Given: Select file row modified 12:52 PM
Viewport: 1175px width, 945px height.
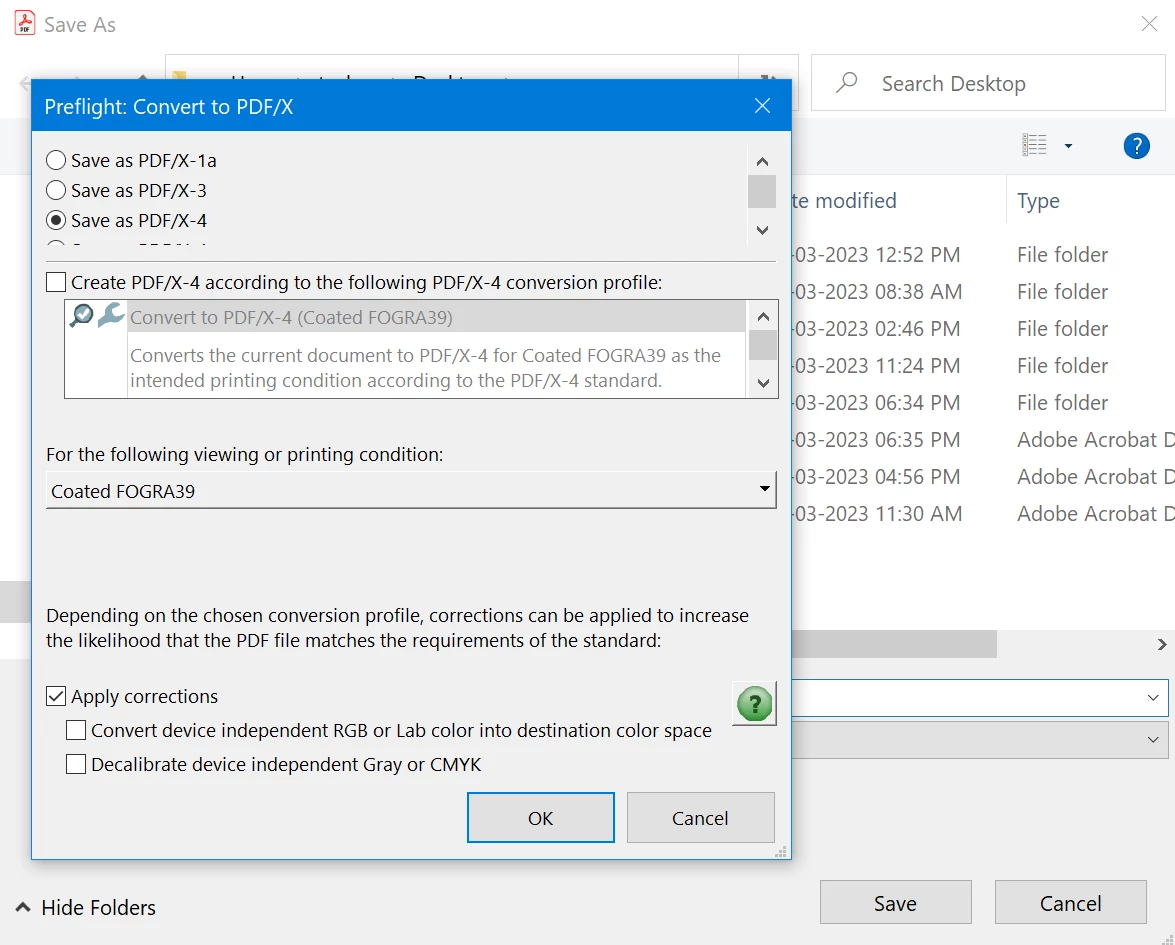Looking at the screenshot, I should [x=982, y=255].
